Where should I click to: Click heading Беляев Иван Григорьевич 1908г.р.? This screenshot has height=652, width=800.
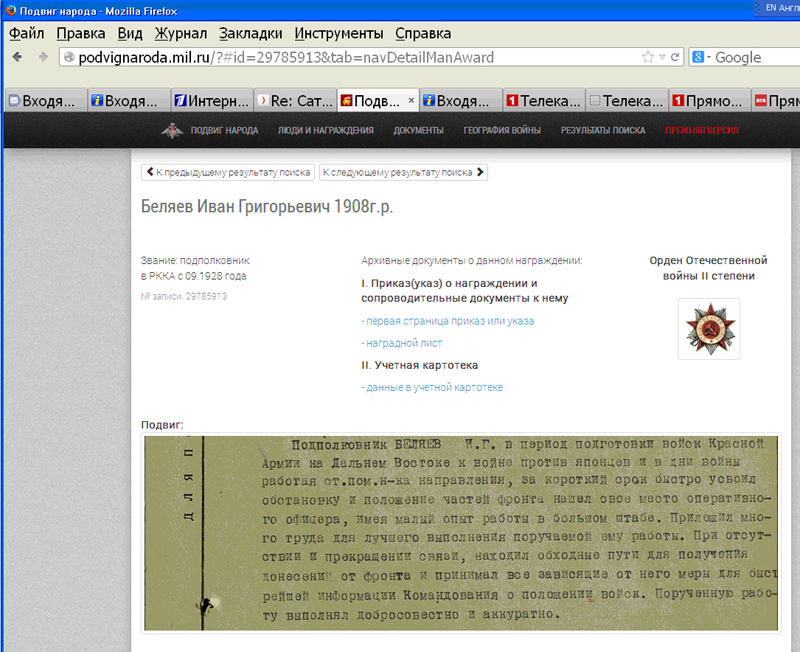point(267,207)
